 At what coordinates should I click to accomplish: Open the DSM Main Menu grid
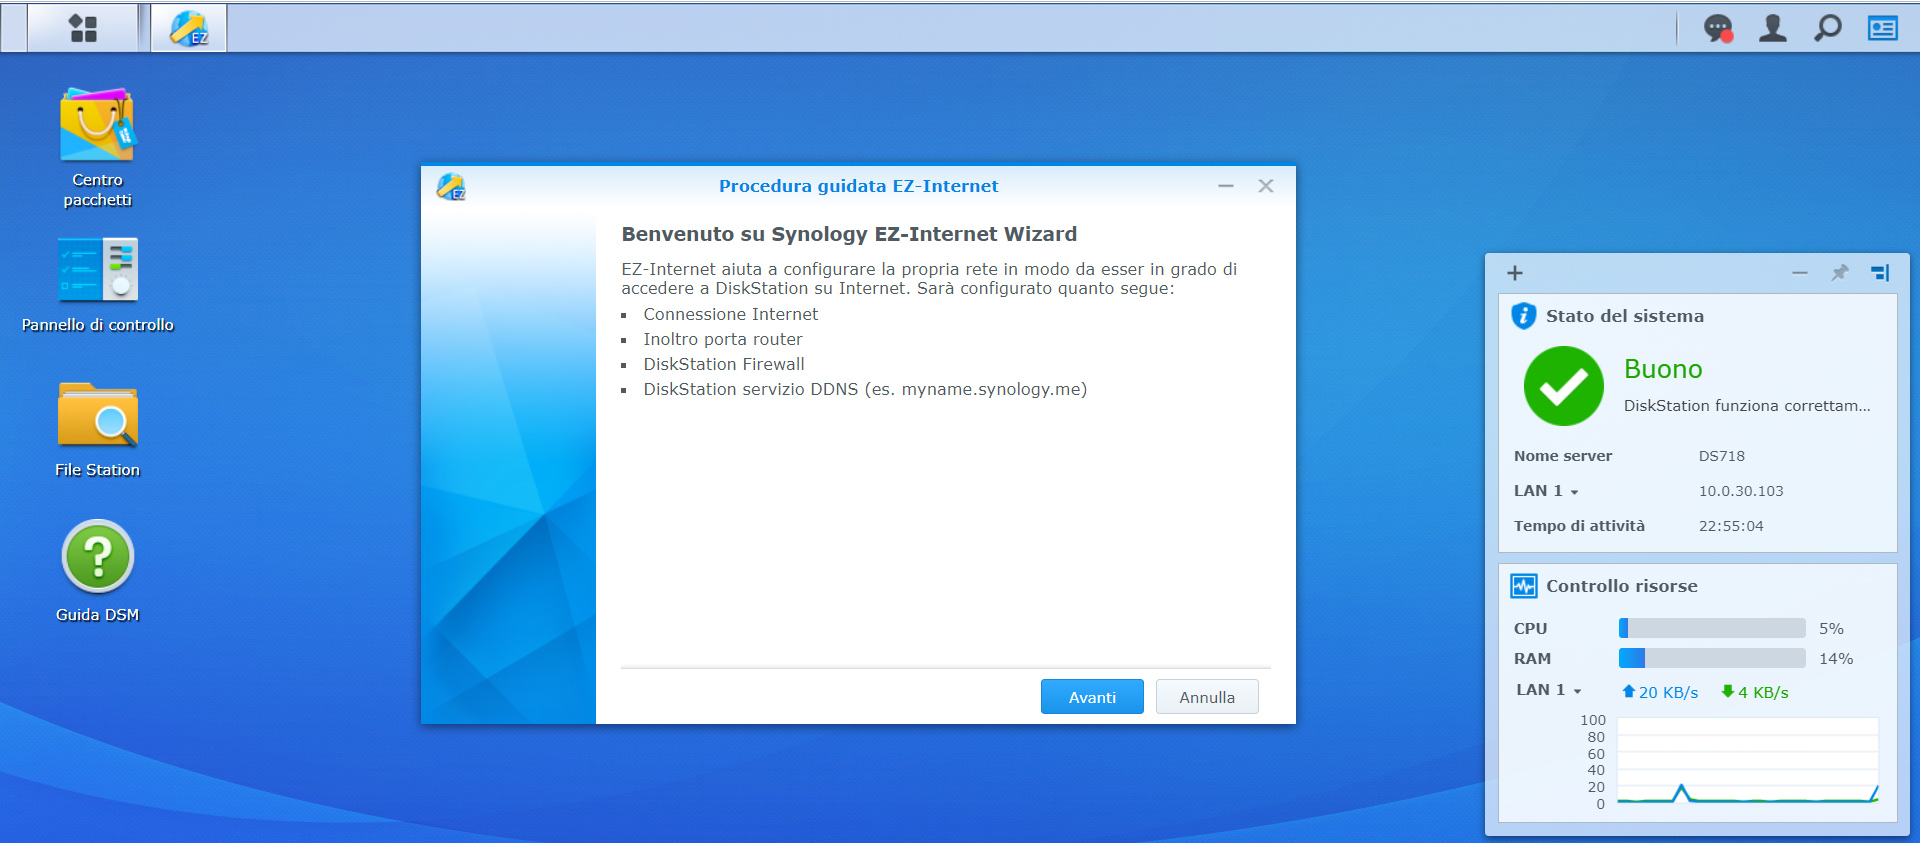[83, 28]
